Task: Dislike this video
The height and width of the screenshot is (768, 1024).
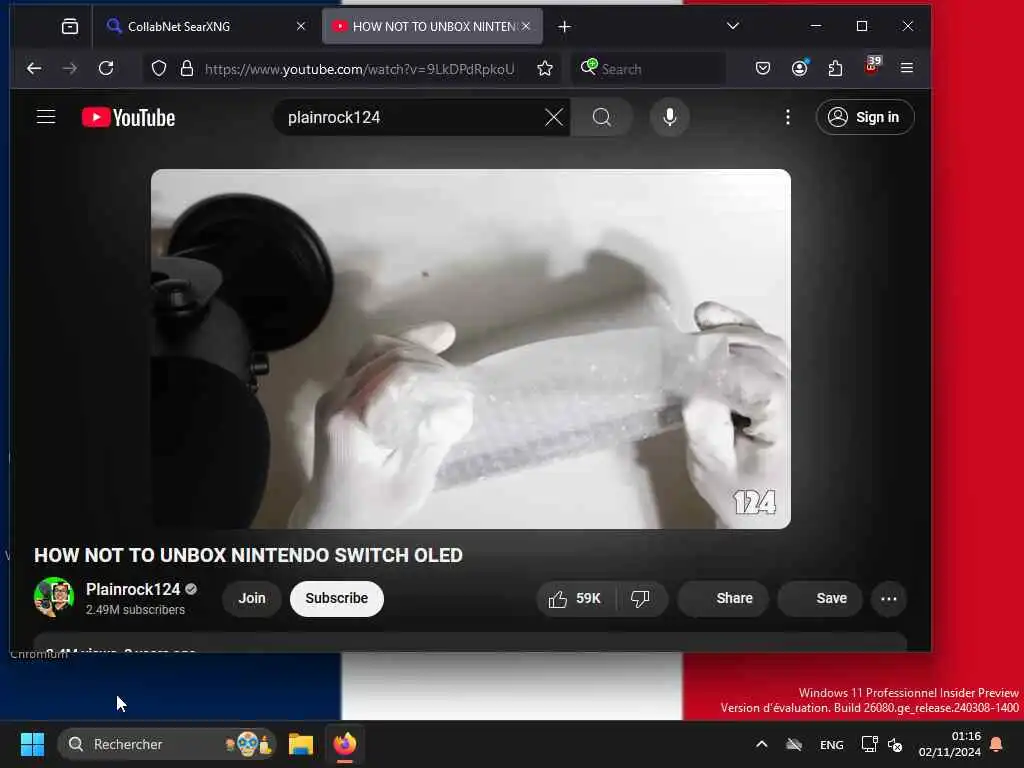Action: coord(641,598)
